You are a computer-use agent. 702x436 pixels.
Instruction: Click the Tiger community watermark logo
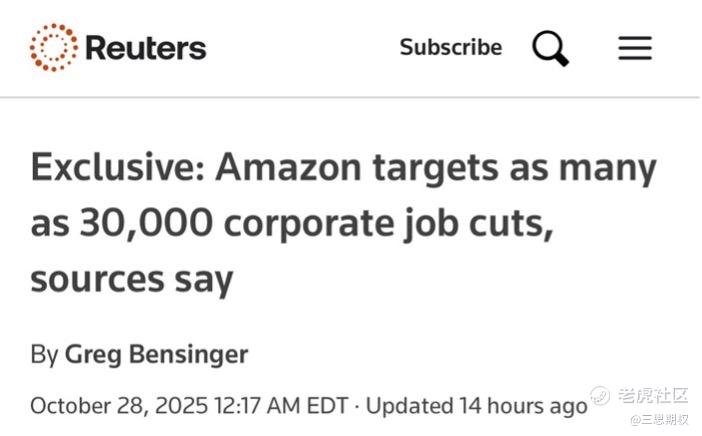coord(600,396)
